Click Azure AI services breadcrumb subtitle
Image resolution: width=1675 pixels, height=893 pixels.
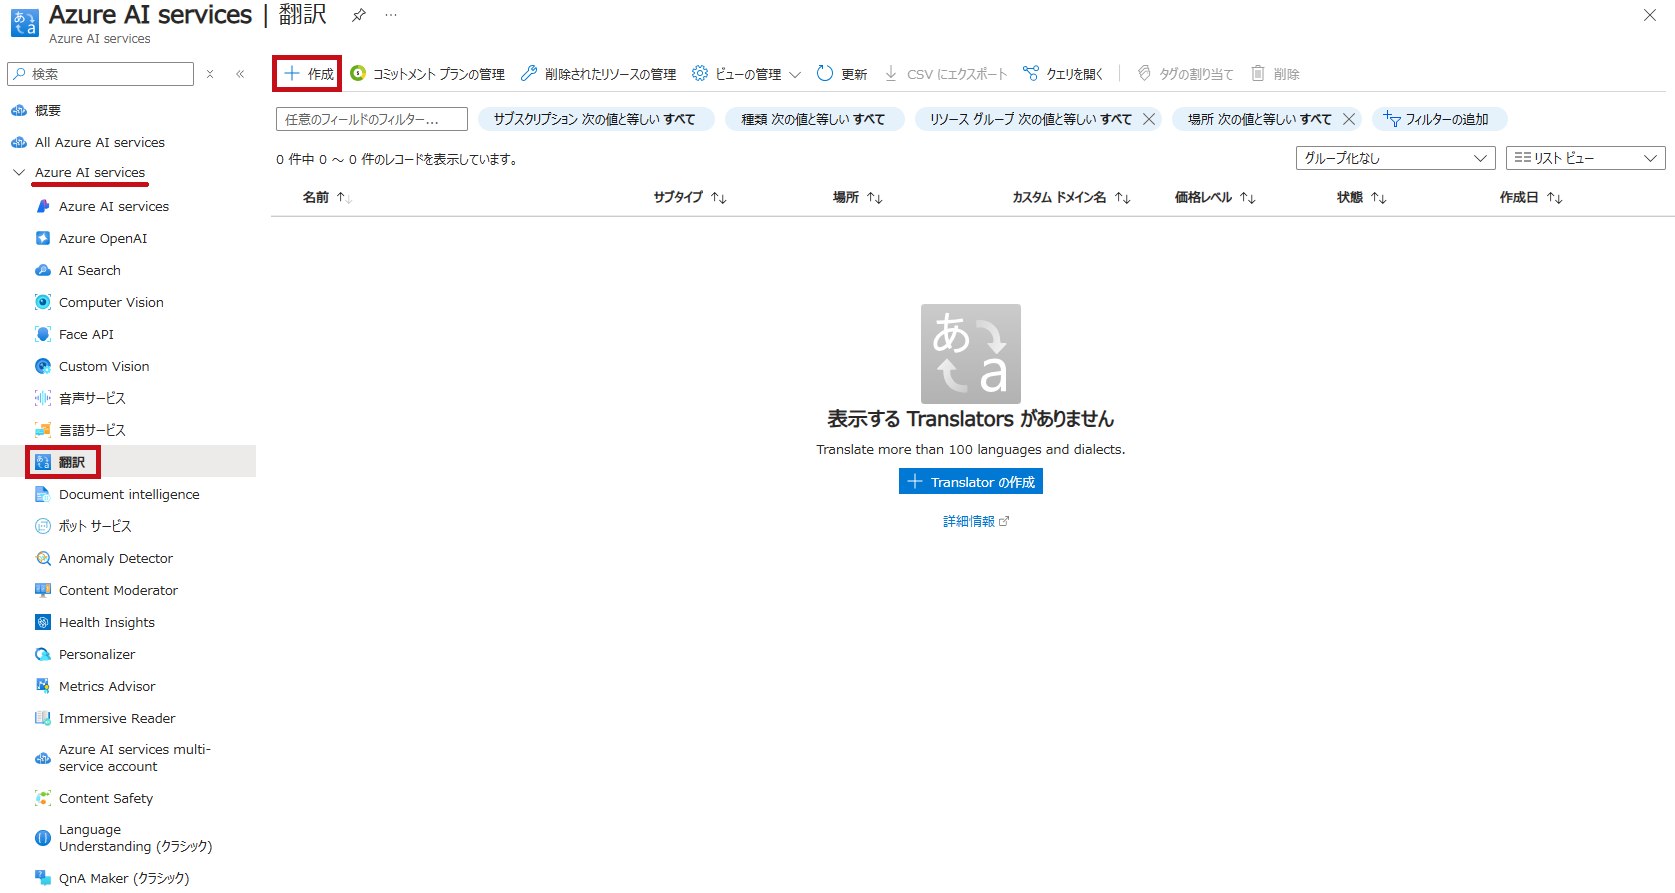pyautogui.click(x=100, y=38)
